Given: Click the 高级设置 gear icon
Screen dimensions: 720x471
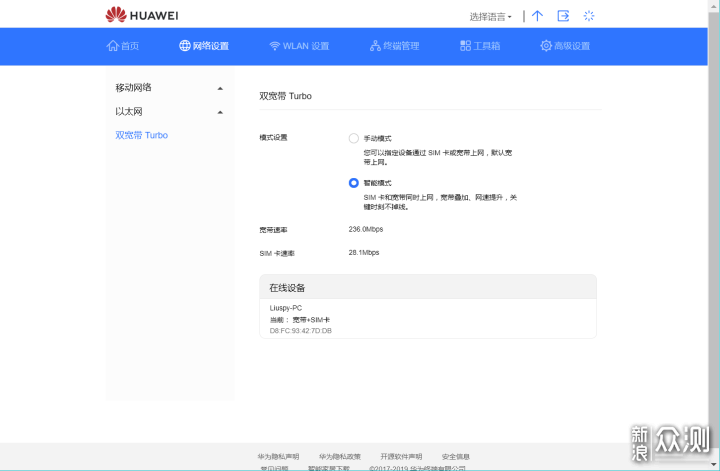Looking at the screenshot, I should coord(546,46).
